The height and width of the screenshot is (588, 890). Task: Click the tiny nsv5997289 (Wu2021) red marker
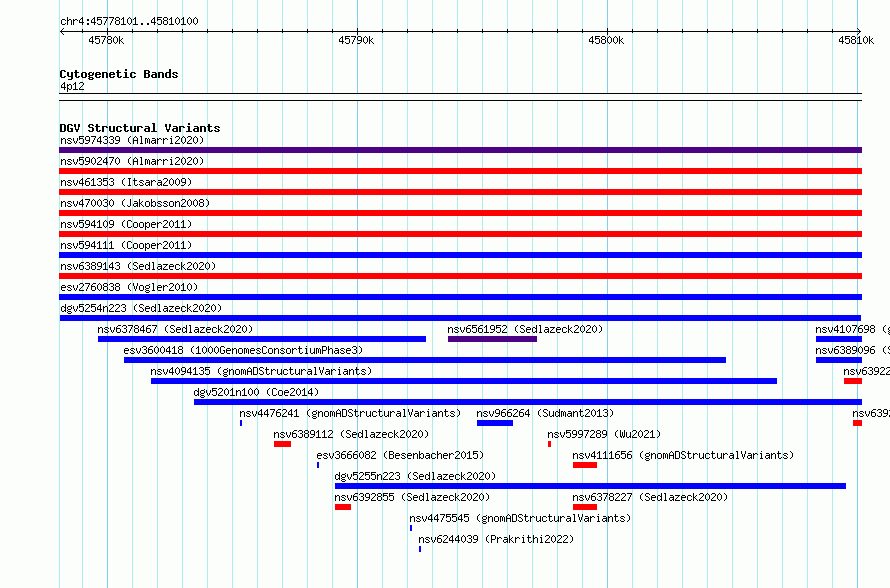(549, 444)
